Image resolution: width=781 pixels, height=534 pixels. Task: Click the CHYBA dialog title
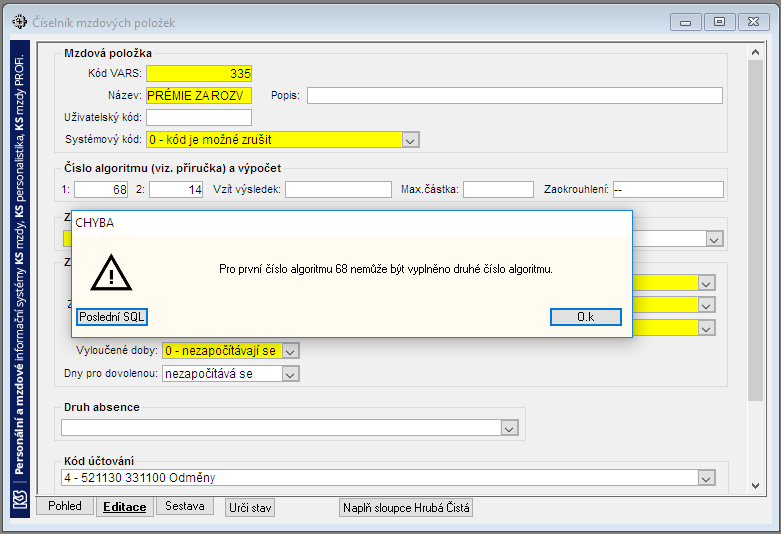(x=95, y=223)
